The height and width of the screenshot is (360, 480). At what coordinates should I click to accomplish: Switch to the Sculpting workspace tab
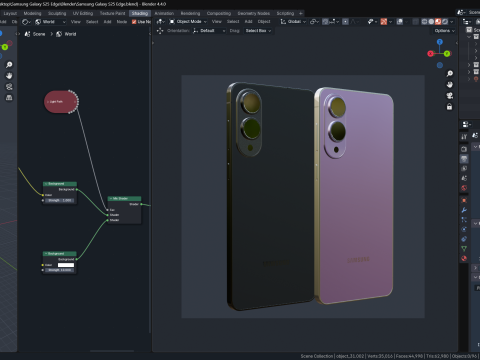click(57, 13)
